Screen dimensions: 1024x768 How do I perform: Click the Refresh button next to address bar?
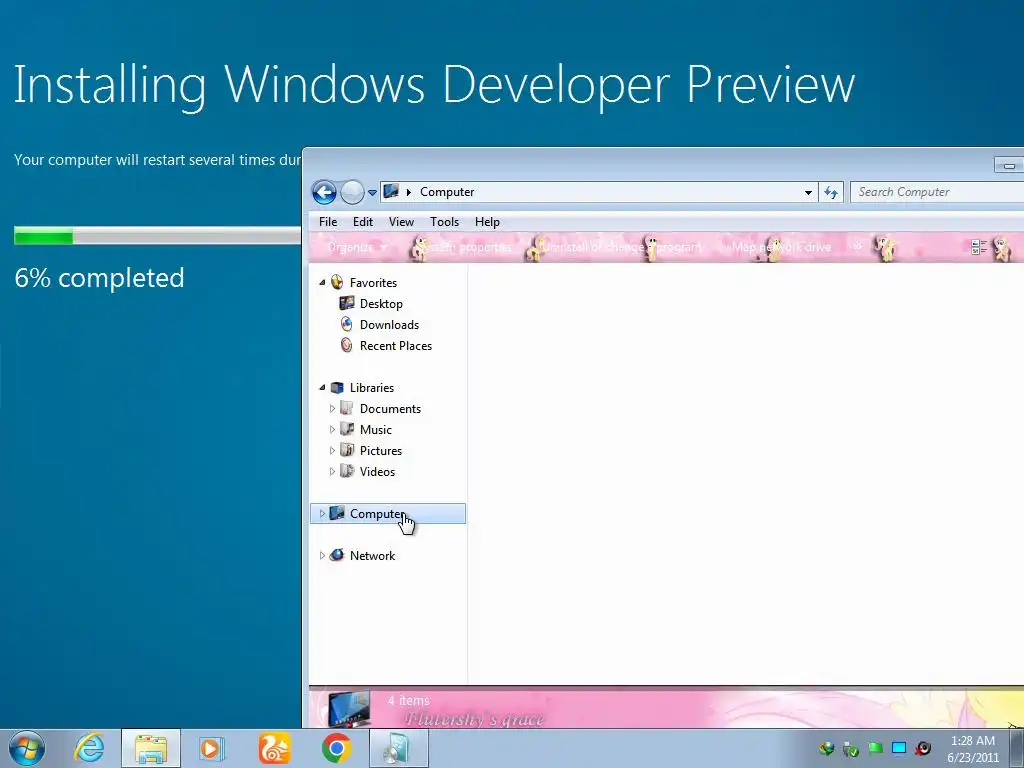click(831, 192)
